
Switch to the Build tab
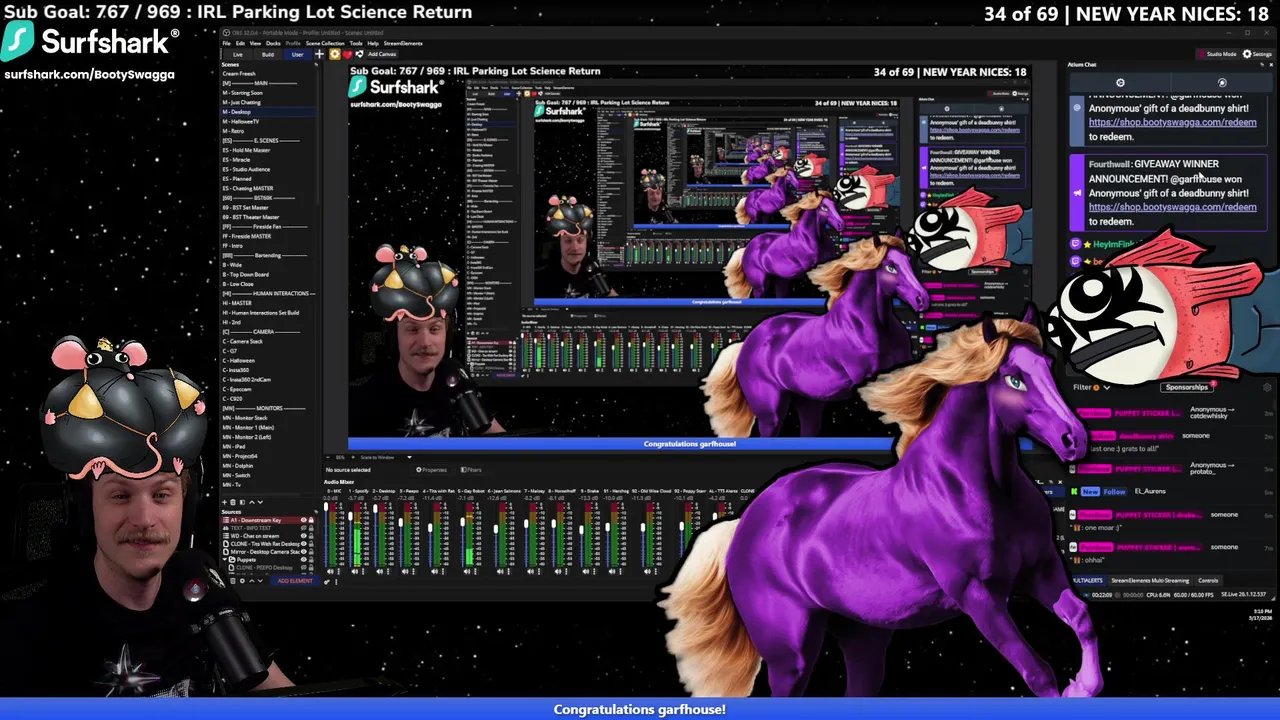268,54
